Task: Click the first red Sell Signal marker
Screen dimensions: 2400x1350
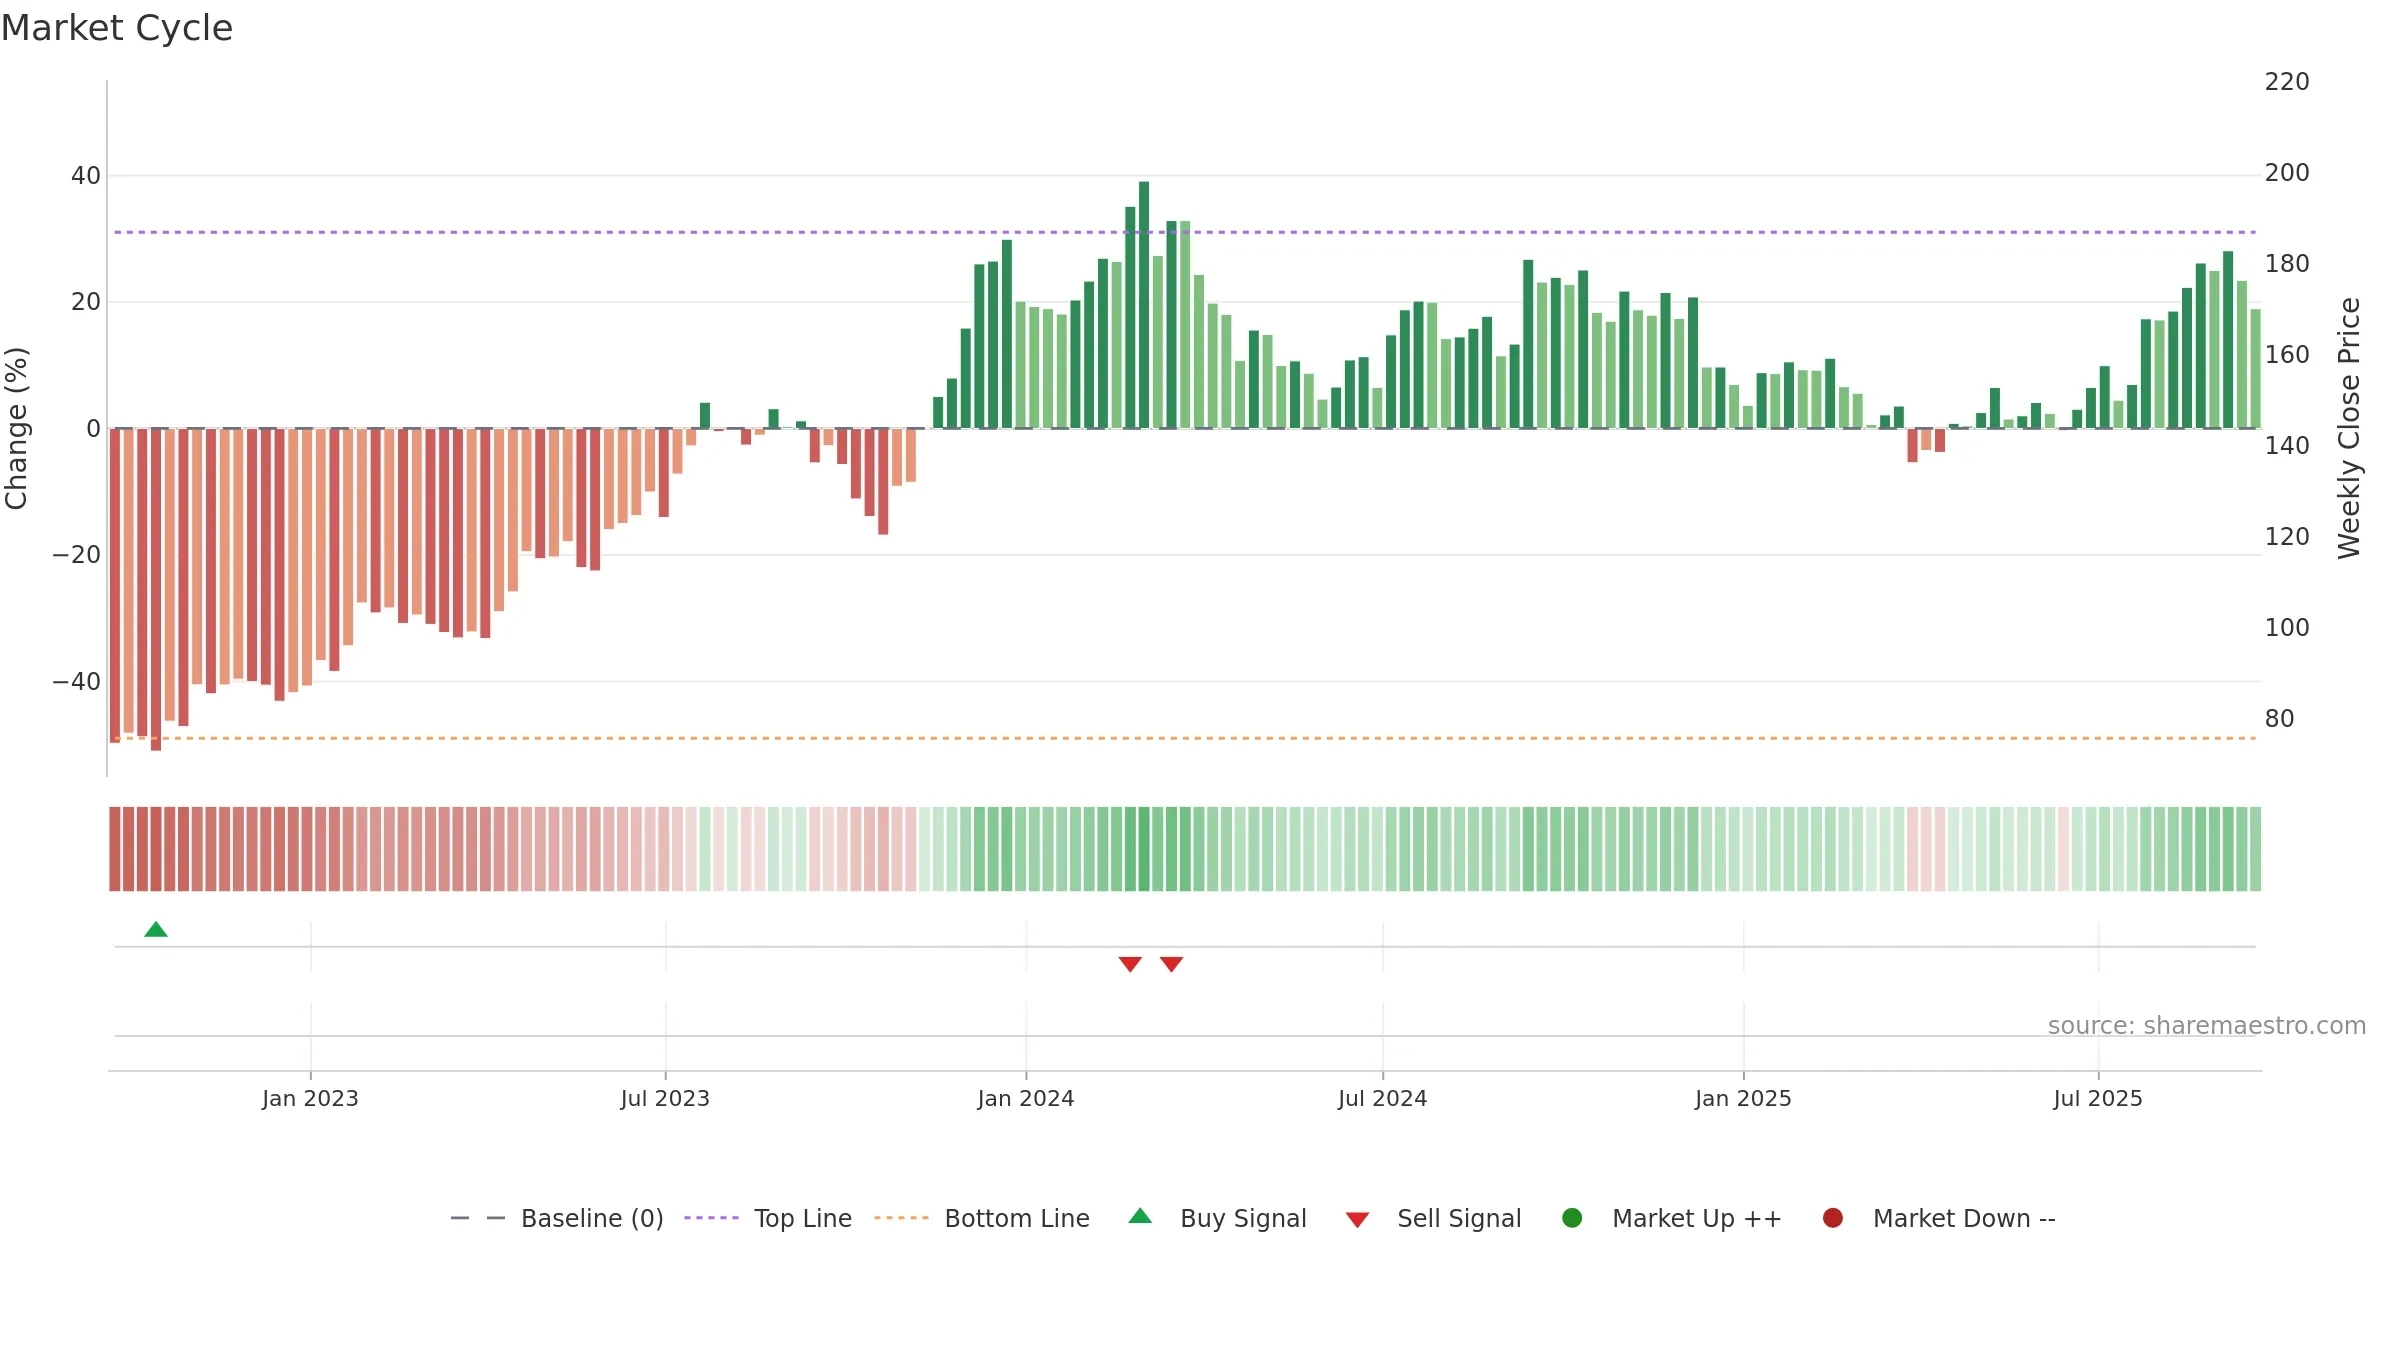Action: [1130, 964]
